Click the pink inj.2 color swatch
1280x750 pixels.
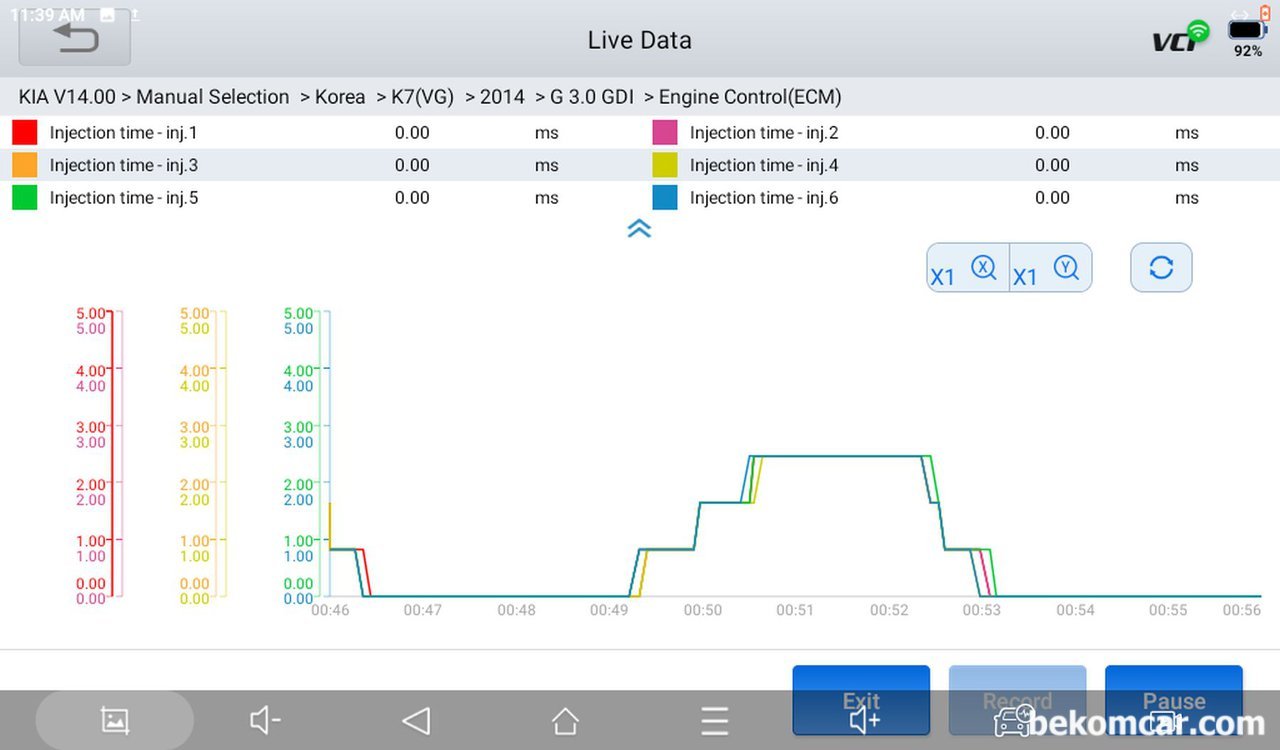coord(664,132)
